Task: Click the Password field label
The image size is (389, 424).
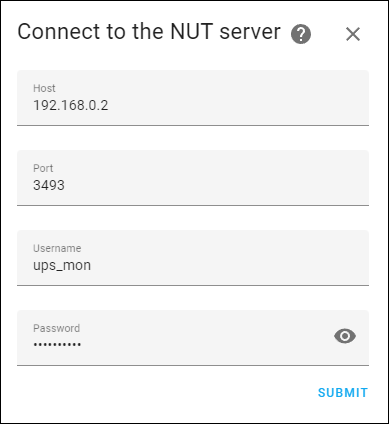Action: pyautogui.click(x=56, y=328)
